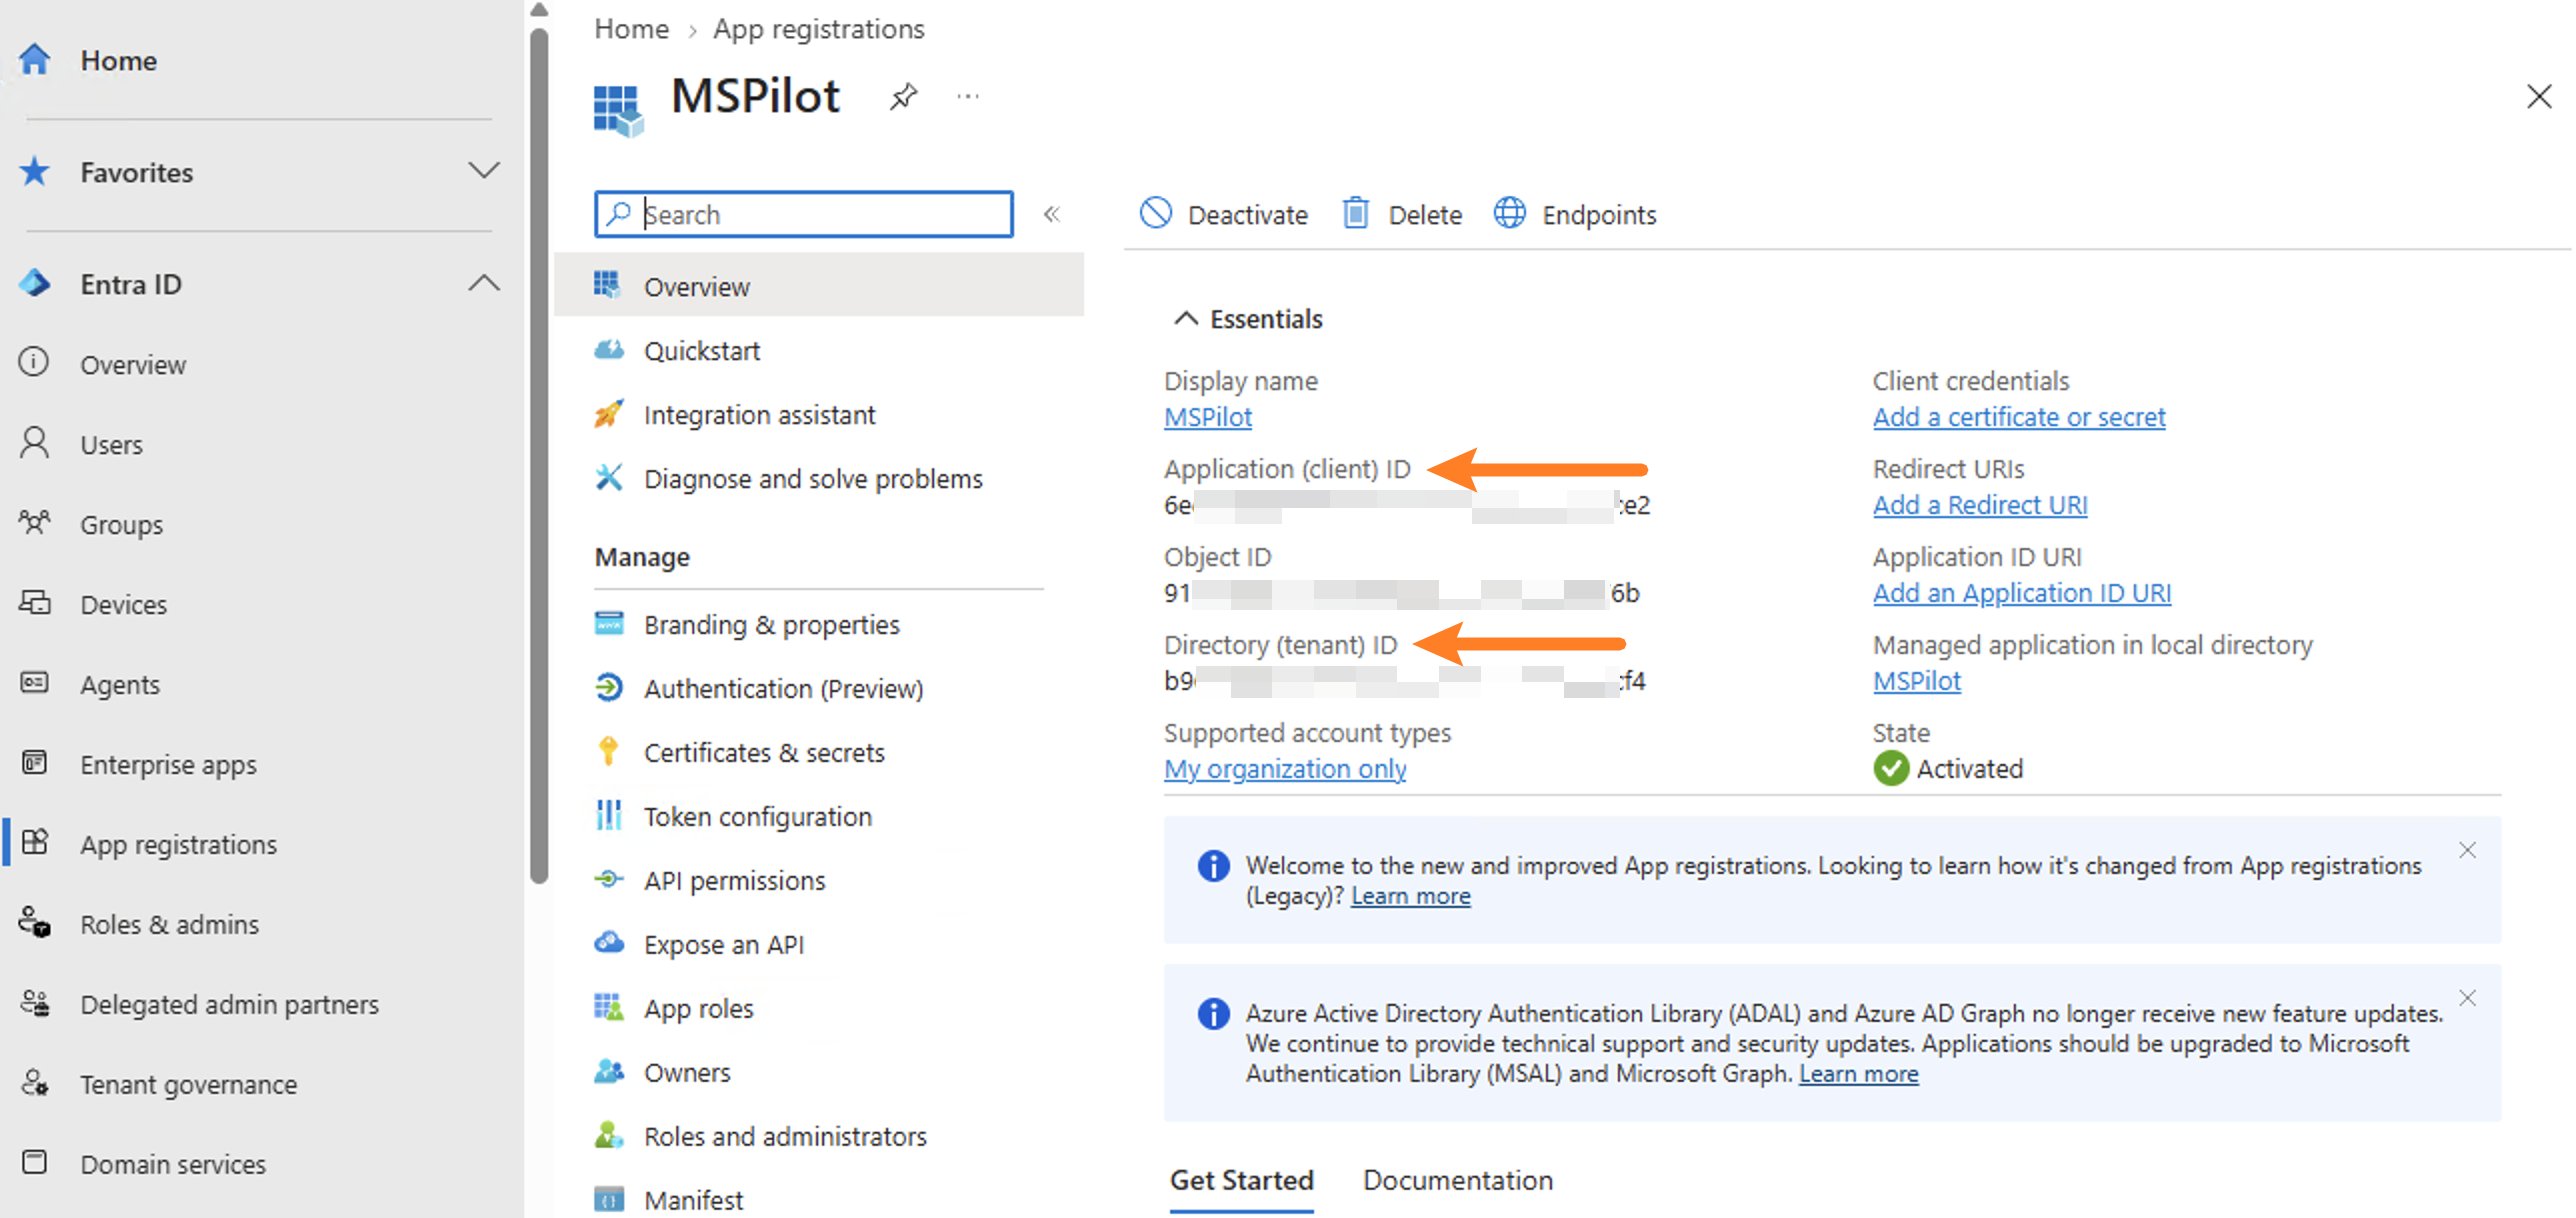Click the Quickstart cloud icon
The height and width of the screenshot is (1218, 2576).
pos(609,350)
